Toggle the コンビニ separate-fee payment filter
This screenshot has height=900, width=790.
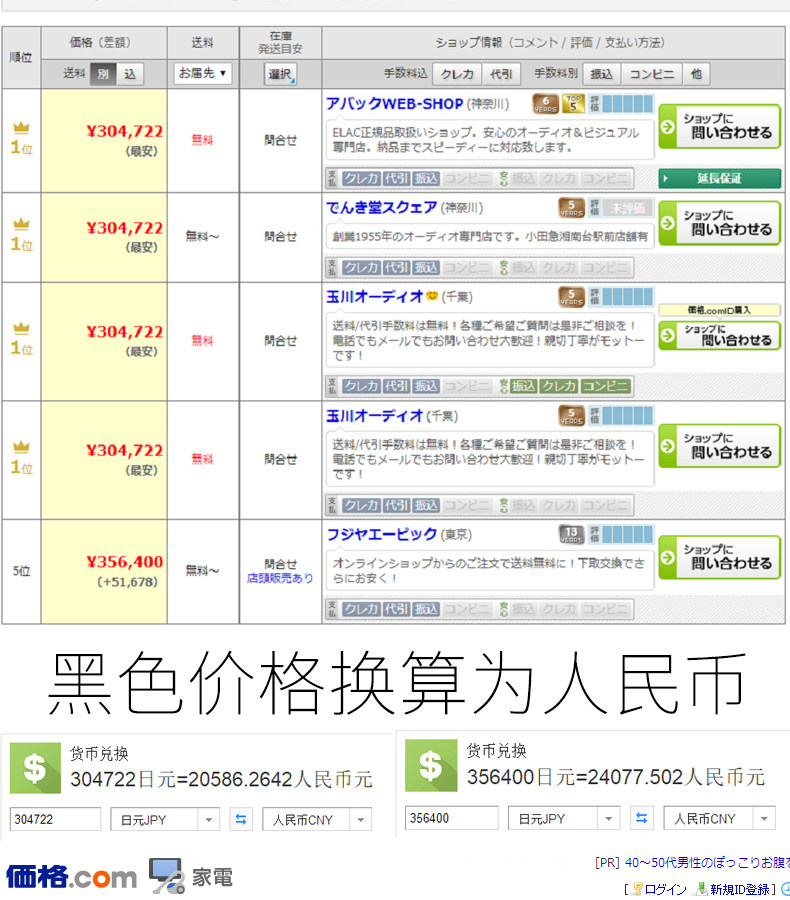pos(652,74)
